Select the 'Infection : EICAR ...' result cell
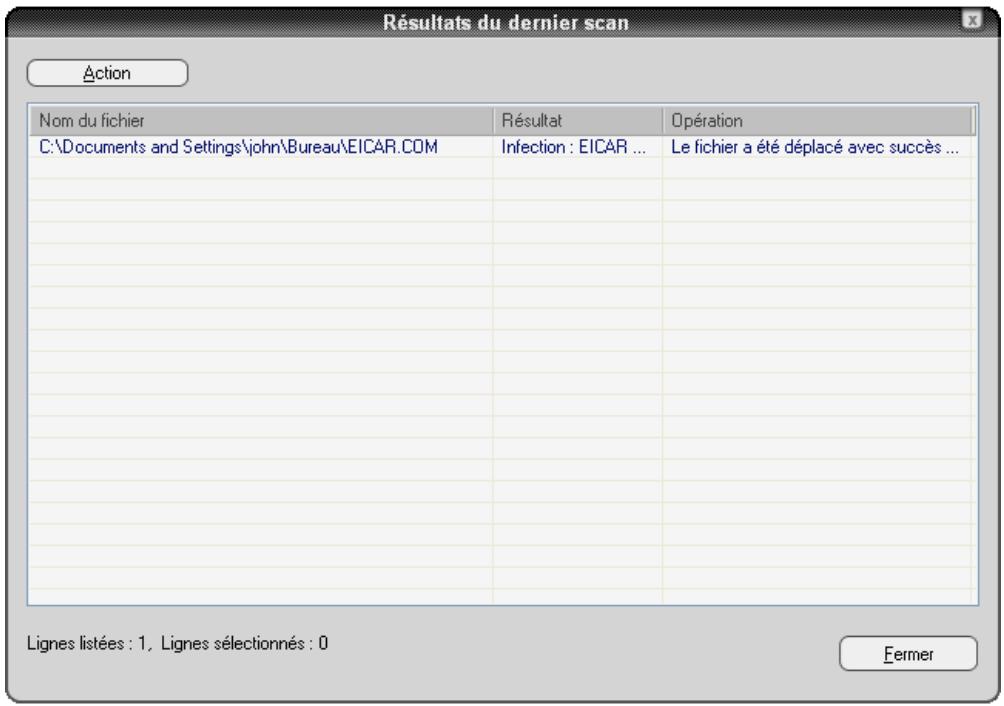The height and width of the screenshot is (706, 1004). pos(574,147)
